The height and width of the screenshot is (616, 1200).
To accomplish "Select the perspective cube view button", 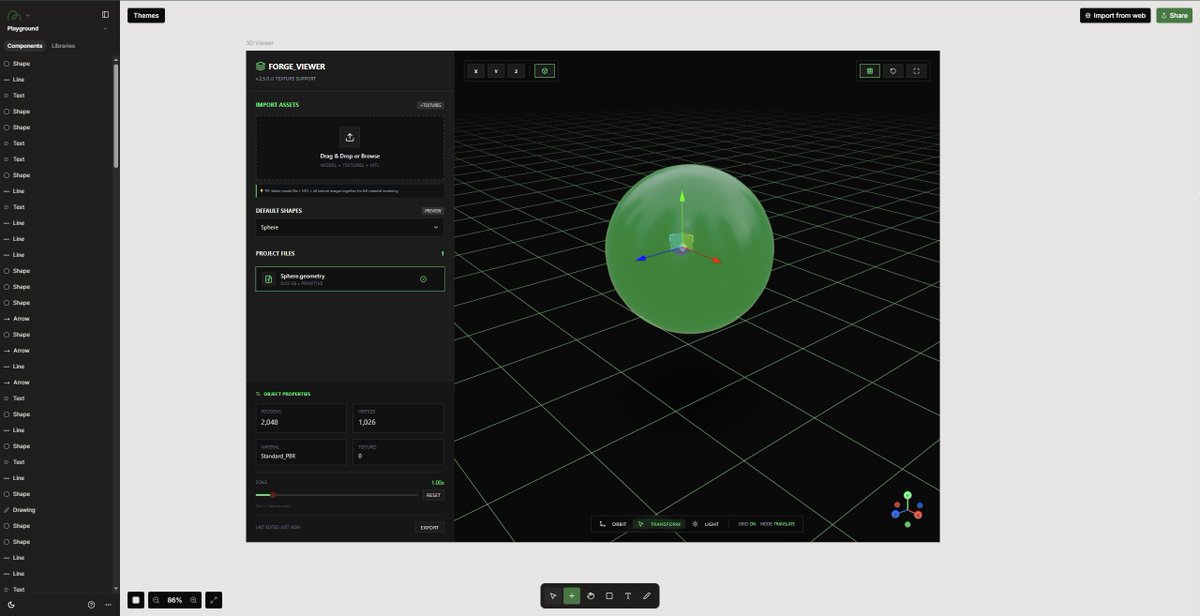I will (544, 71).
